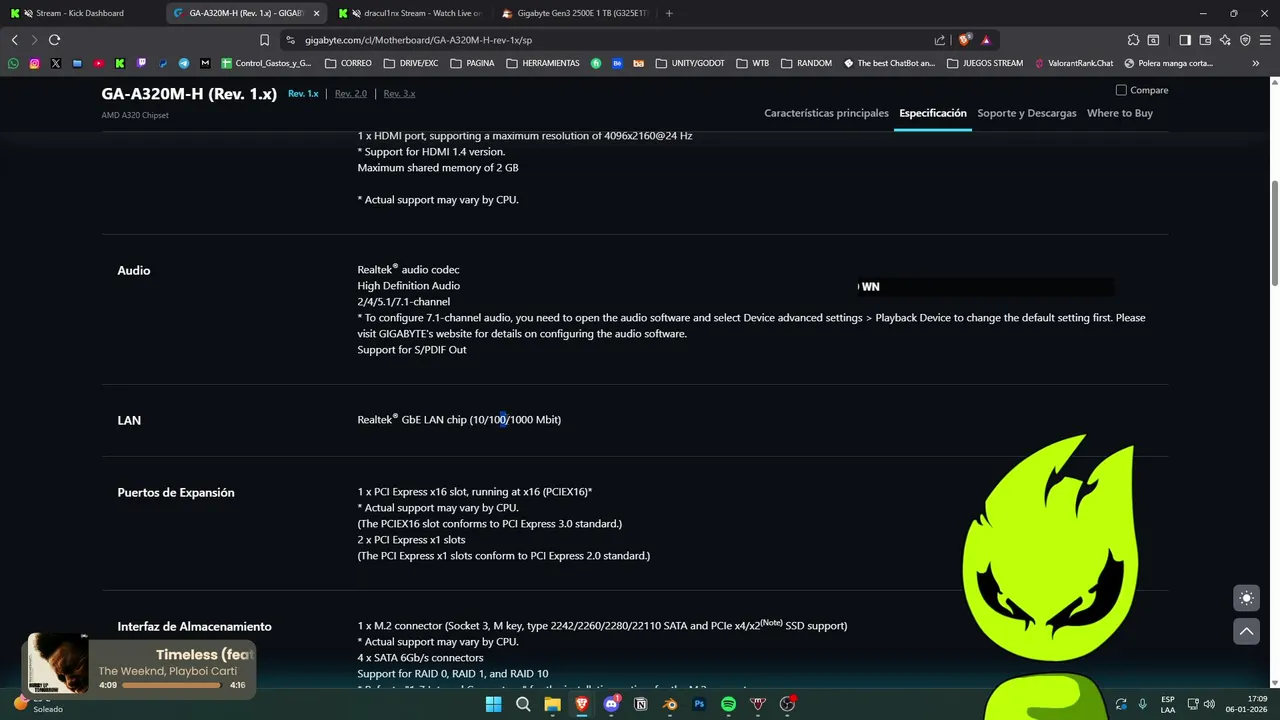1280x720 pixels.
Task: Open Blender from the taskbar
Action: (x=670, y=704)
